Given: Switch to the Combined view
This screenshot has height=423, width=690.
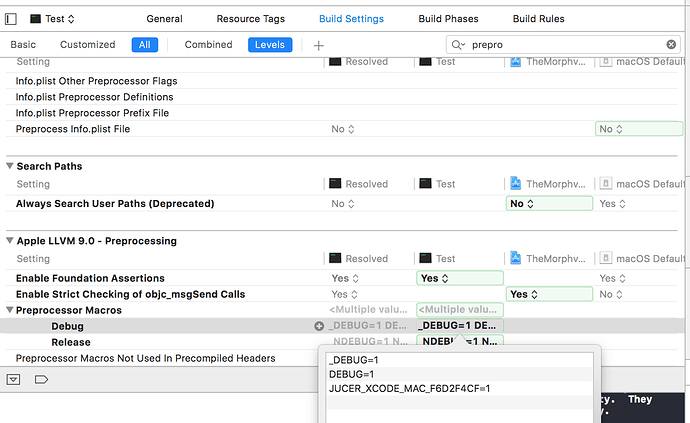Looking at the screenshot, I should coord(208,45).
